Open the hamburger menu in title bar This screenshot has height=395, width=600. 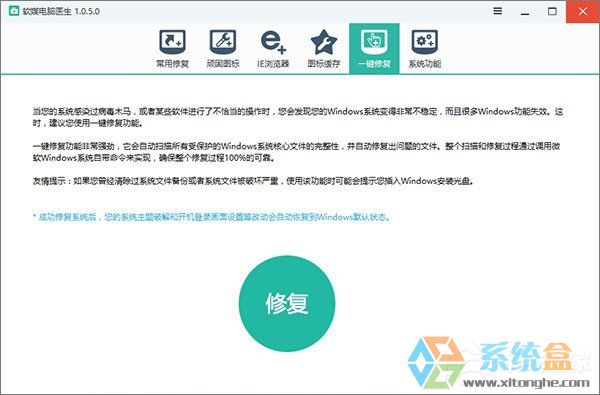pos(497,11)
